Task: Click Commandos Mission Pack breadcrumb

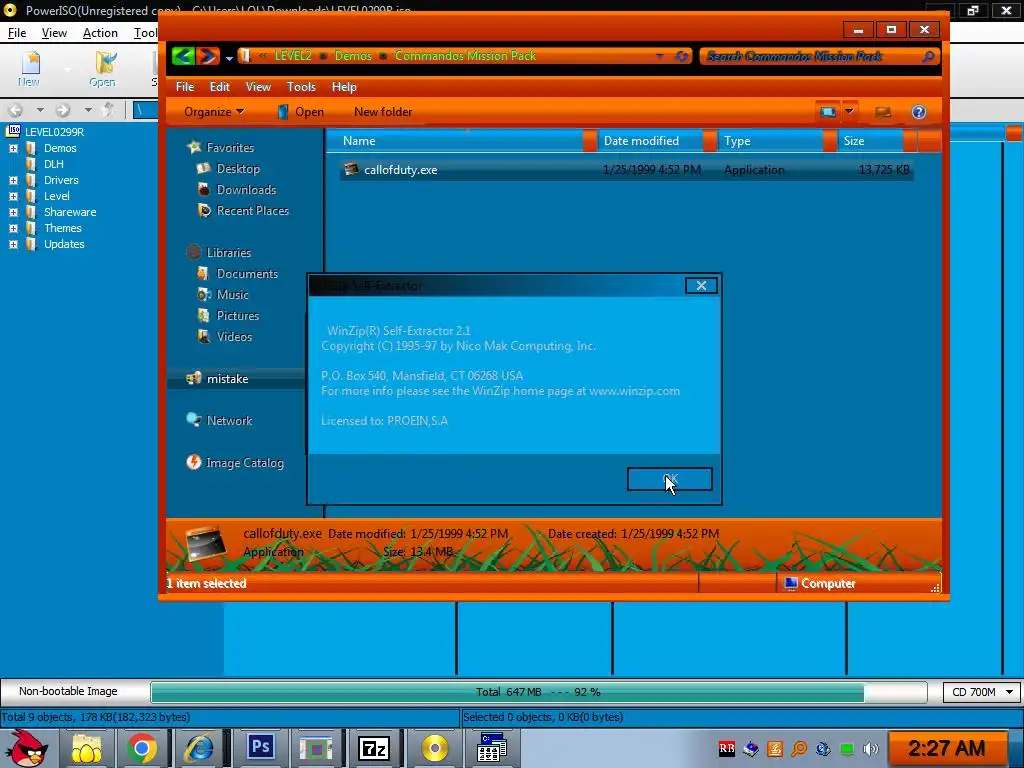Action: 465,56
